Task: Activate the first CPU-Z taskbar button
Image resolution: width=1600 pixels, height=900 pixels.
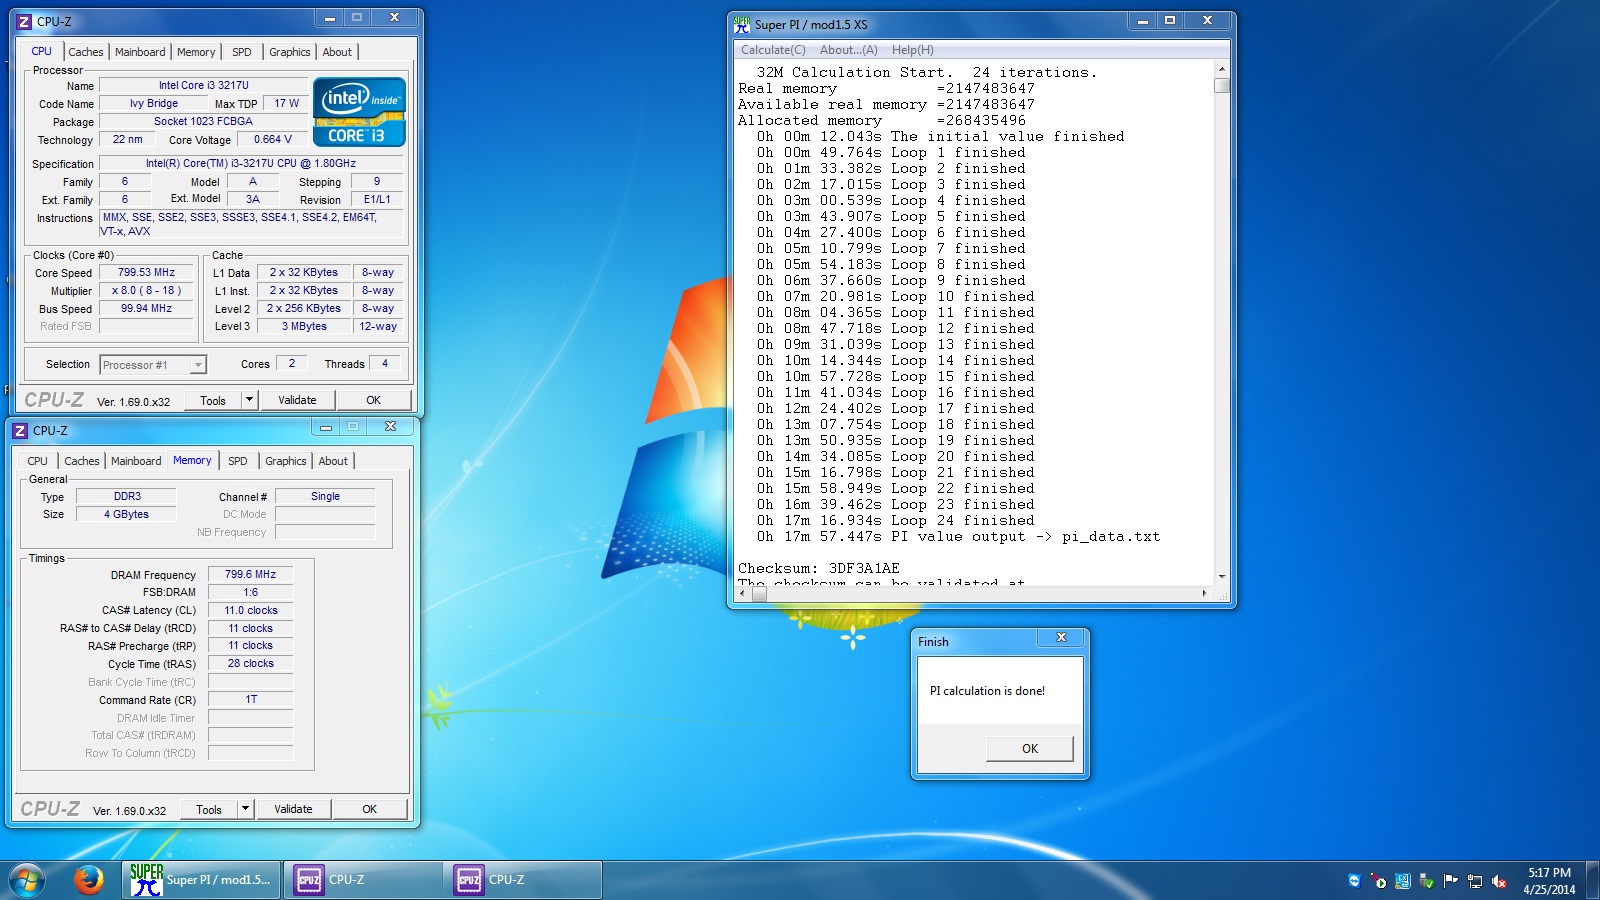Action: point(363,880)
